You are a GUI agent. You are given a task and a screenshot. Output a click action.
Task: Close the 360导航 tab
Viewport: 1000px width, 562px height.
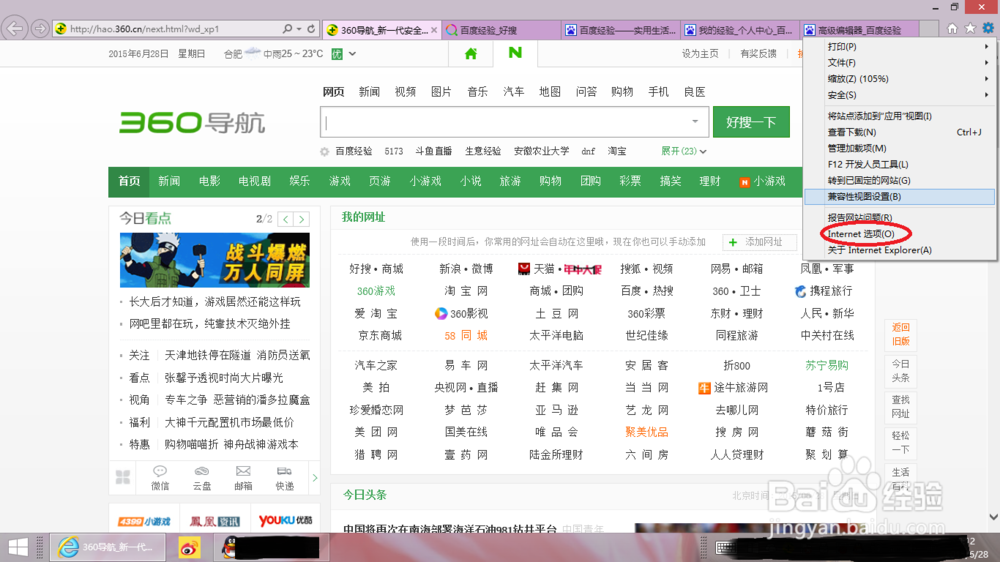(434, 30)
